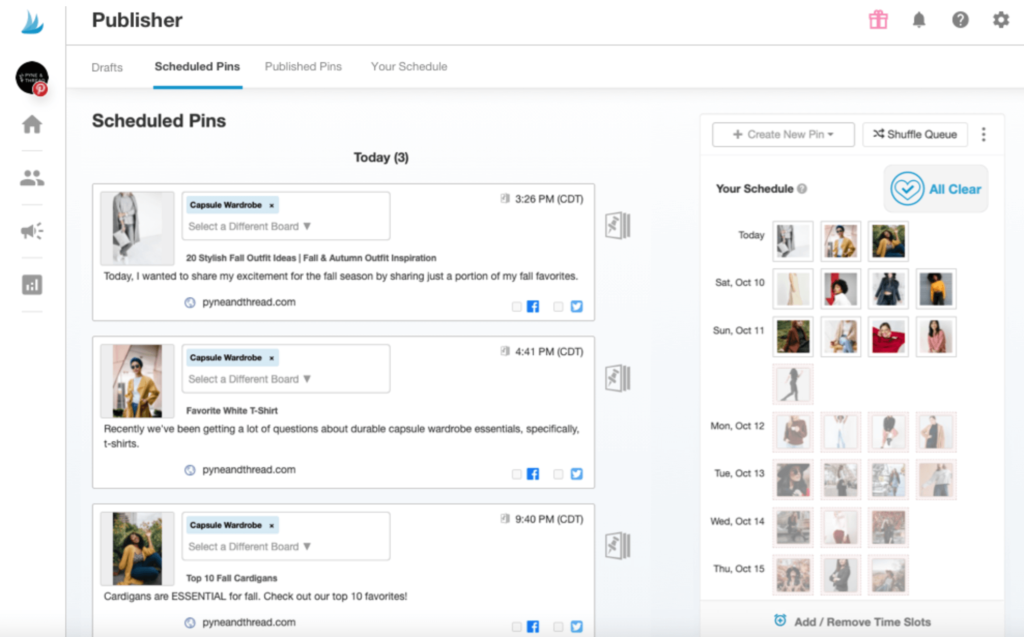Click Add / Remove Time Slots
The image size is (1024, 637).
click(x=862, y=622)
